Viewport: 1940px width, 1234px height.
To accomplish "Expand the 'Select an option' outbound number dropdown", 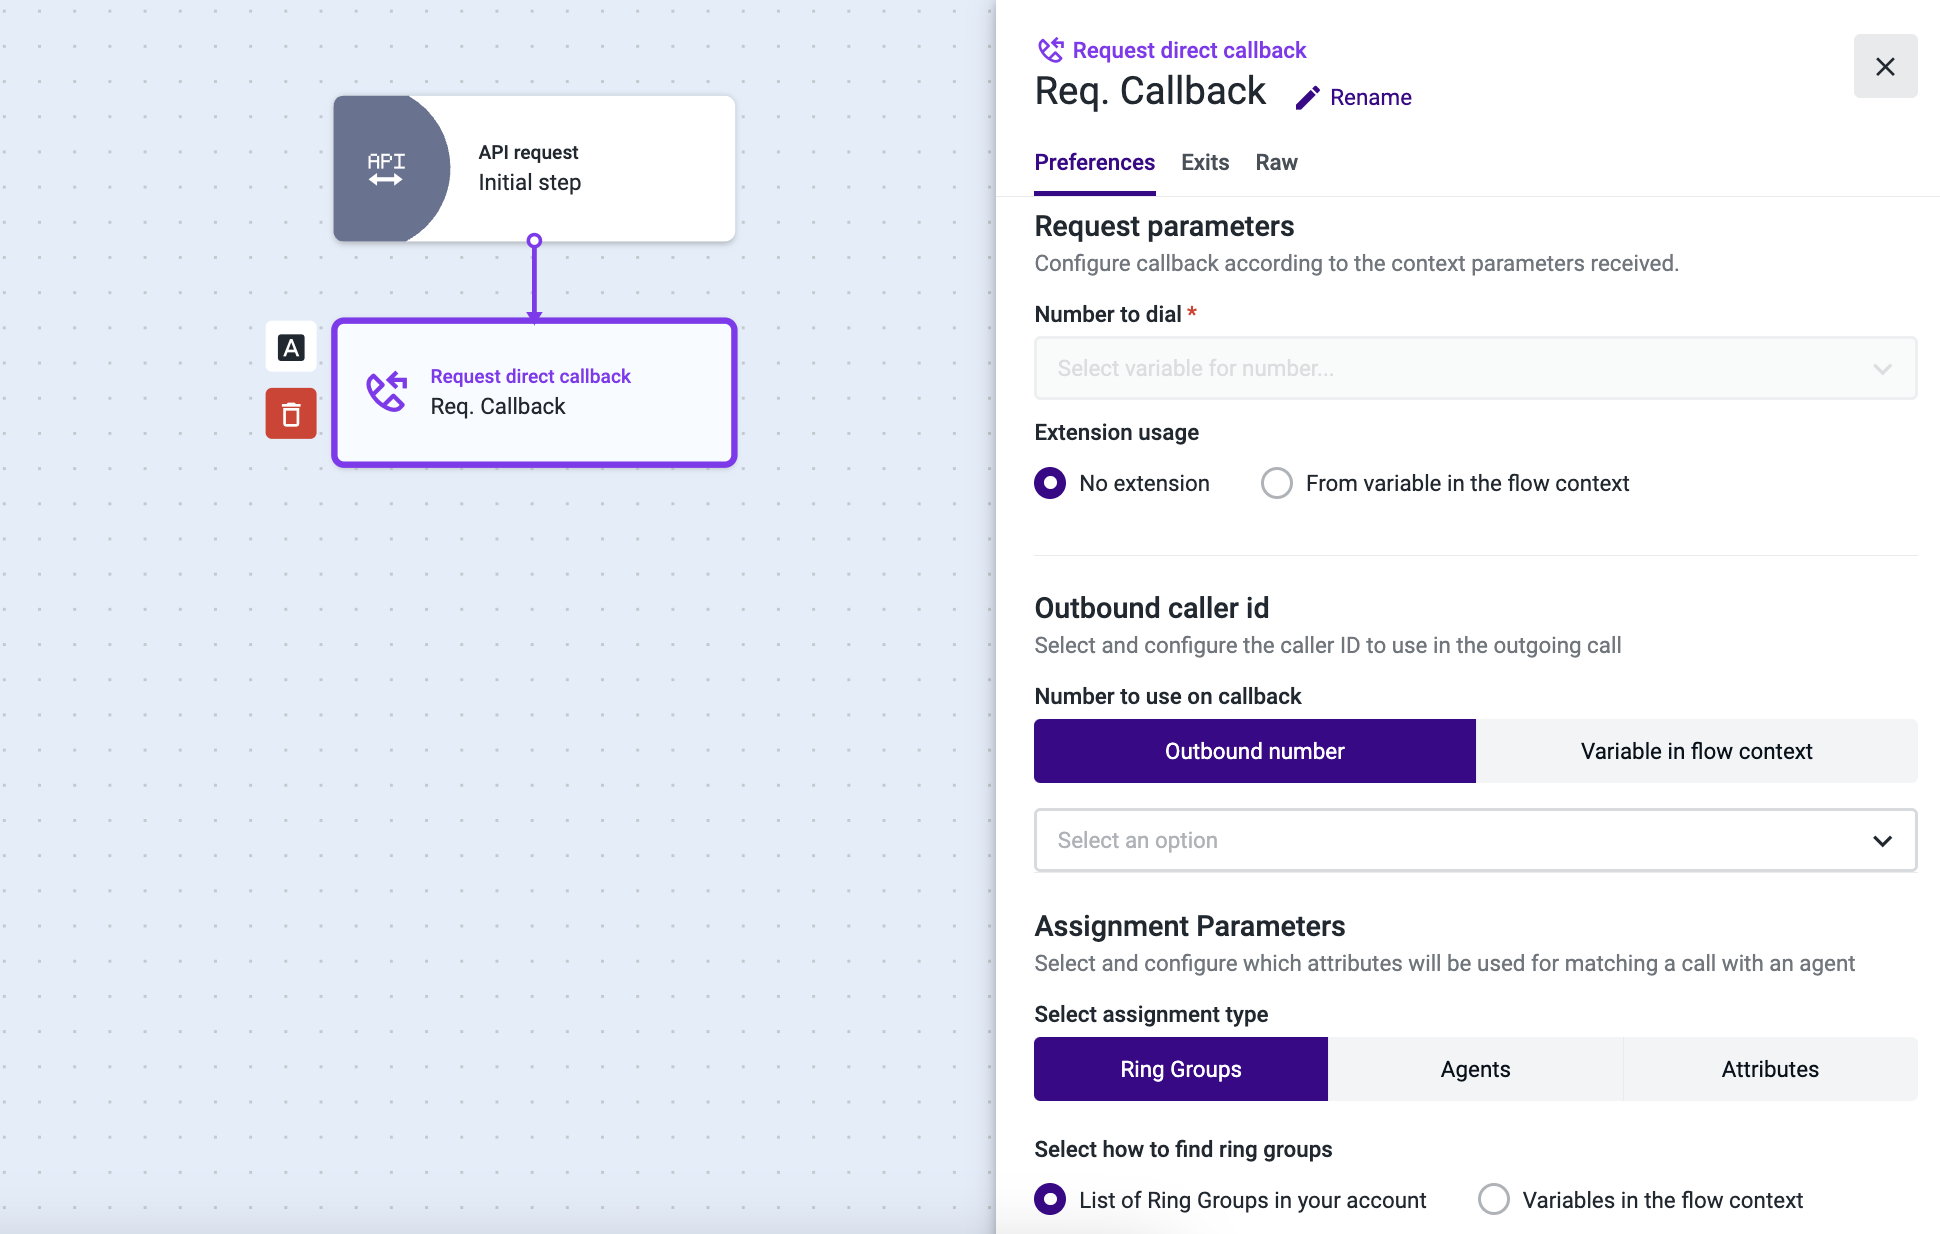I will tap(1475, 840).
